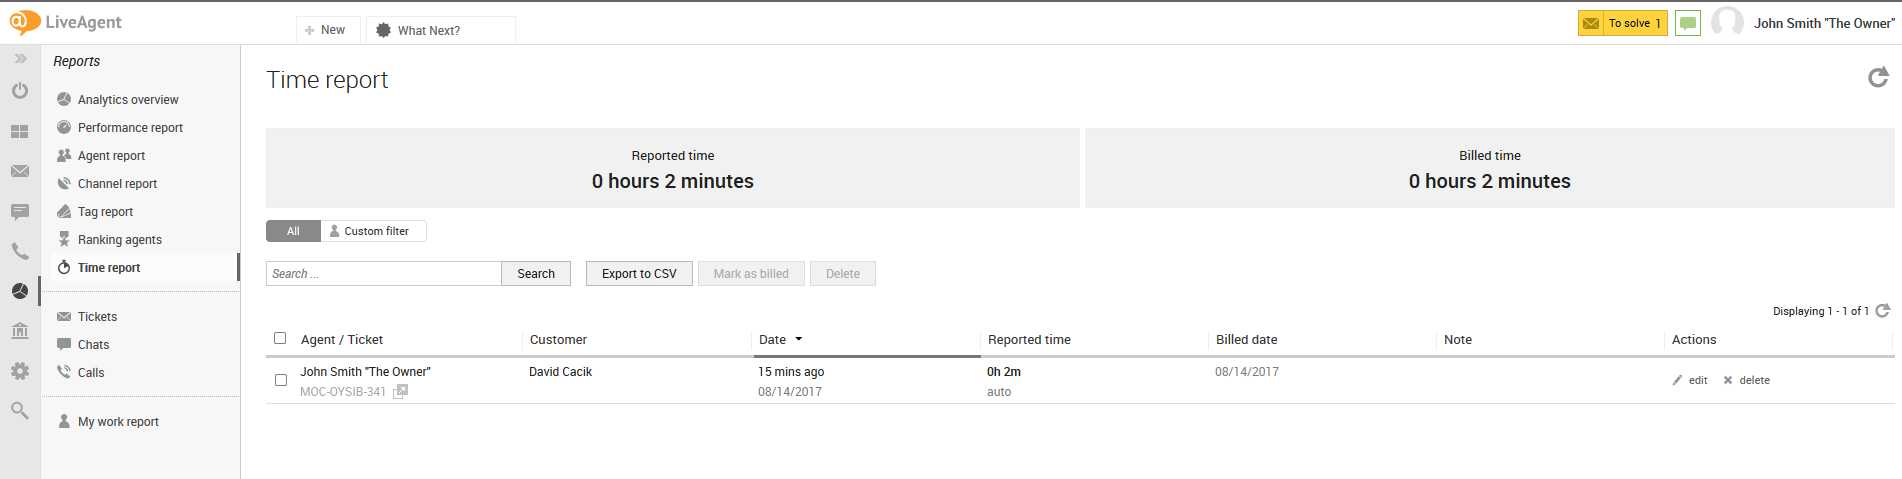
Task: Go to Ranking agents report
Action: pos(119,240)
